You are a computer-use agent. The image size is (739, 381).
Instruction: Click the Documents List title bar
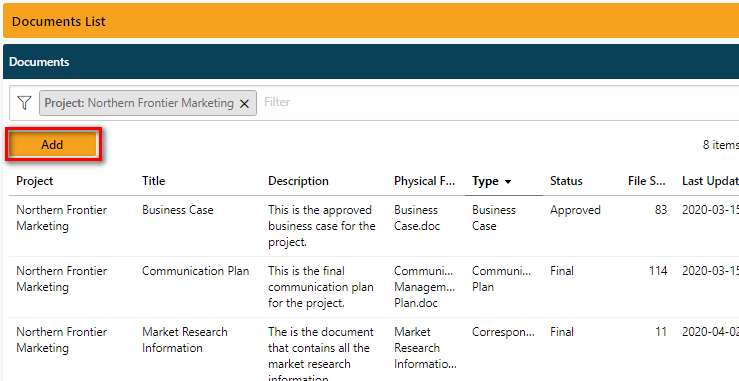pyautogui.click(x=371, y=21)
